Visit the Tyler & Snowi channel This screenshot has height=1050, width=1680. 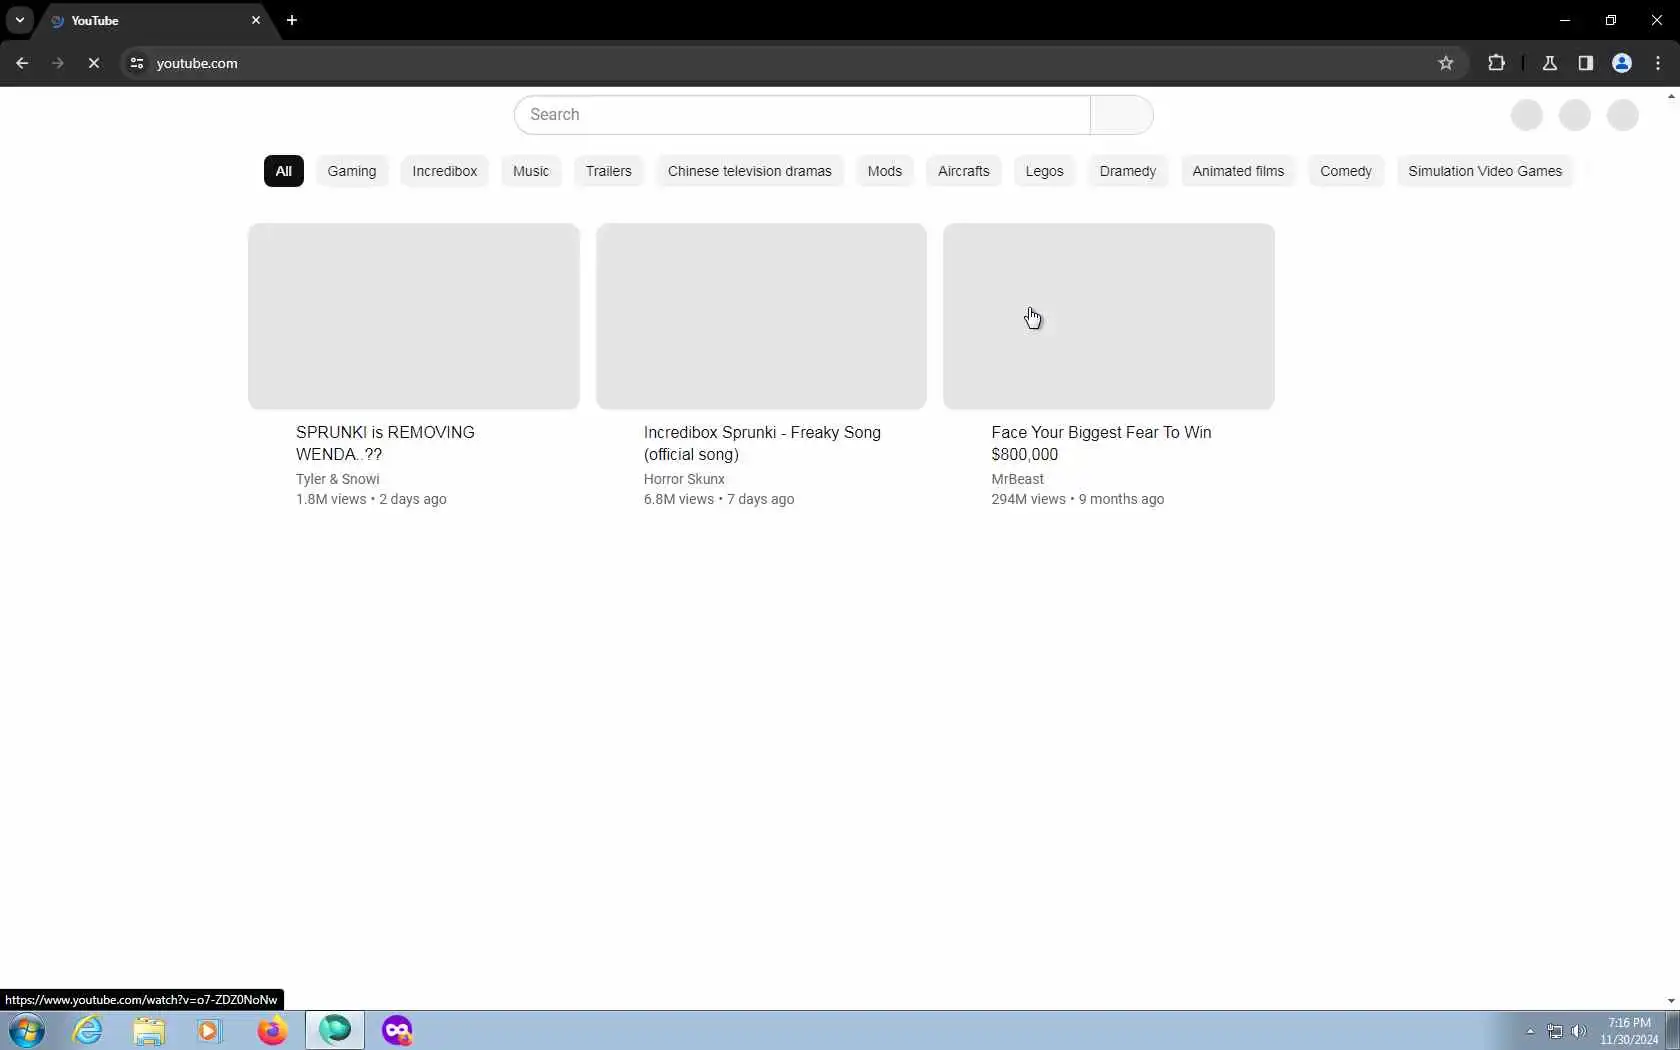337,479
